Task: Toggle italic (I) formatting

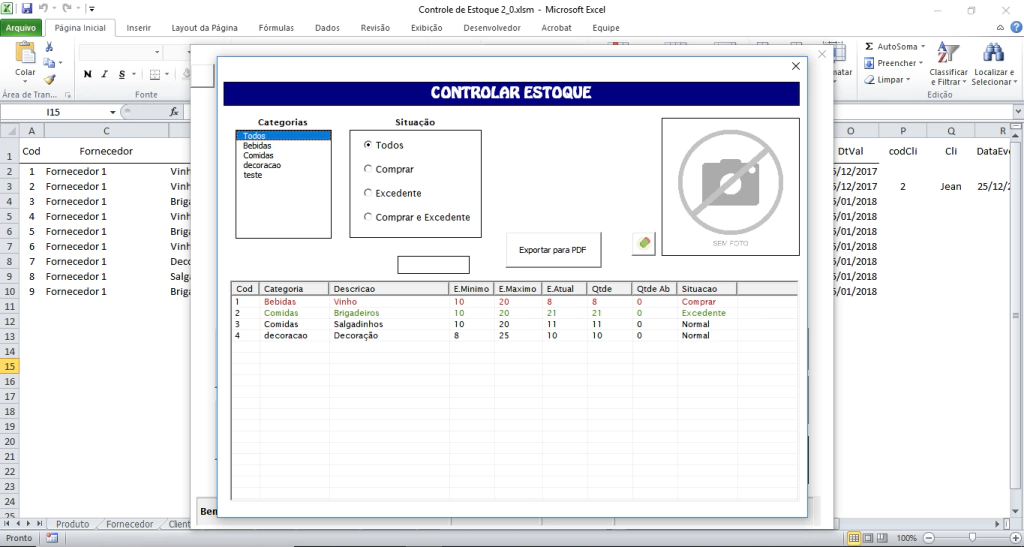Action: coord(104,74)
